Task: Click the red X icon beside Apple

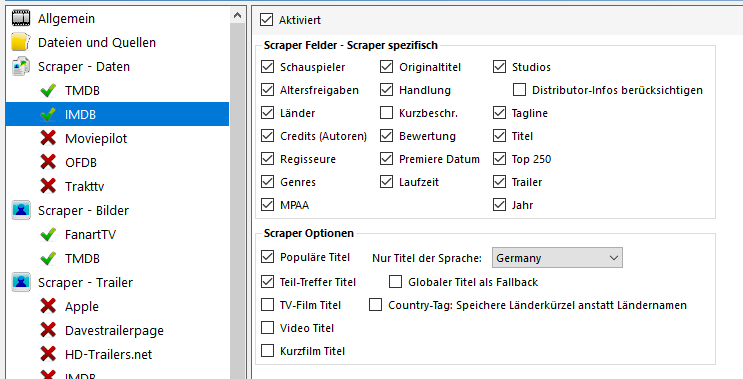Action: (48, 306)
